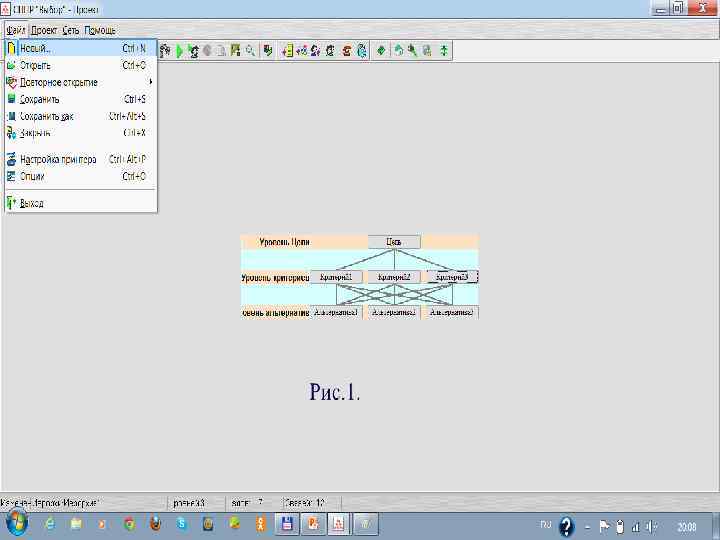Select the Цель node in the hierarchy
The height and width of the screenshot is (540, 720).
pos(394,242)
